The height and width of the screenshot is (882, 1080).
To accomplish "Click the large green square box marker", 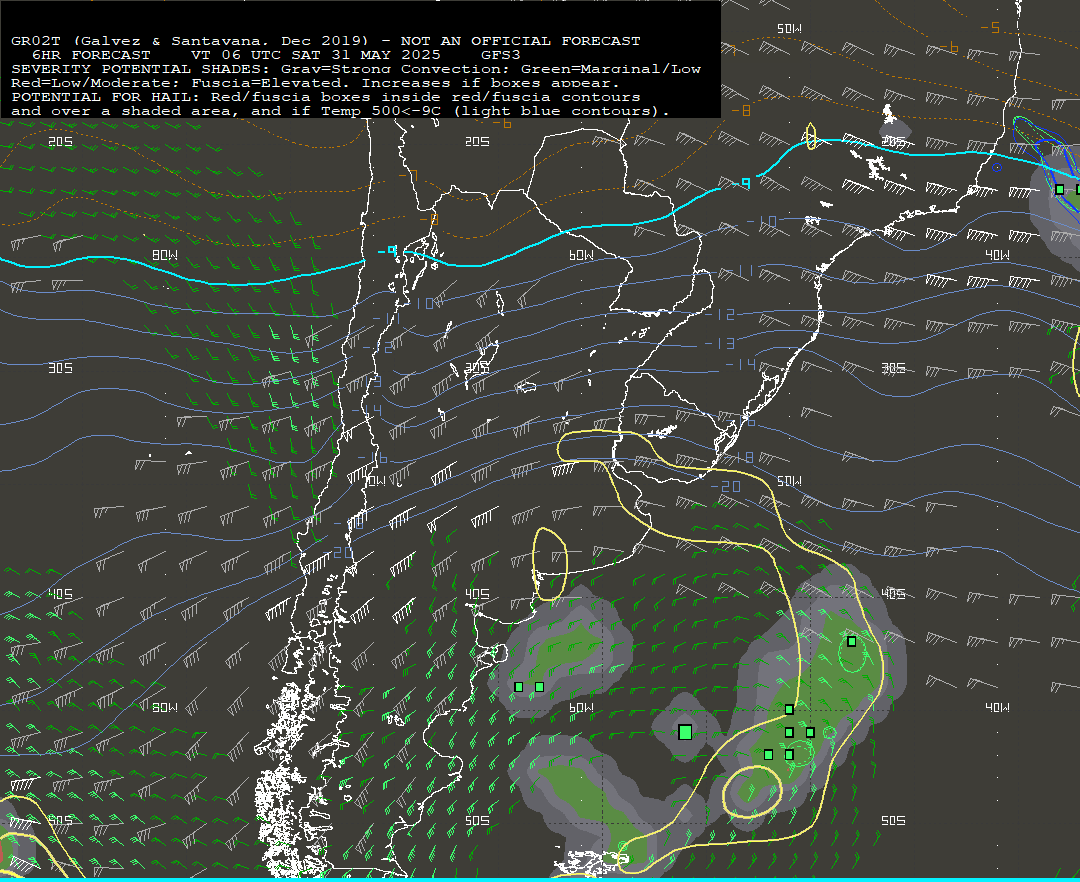I will coord(685,732).
